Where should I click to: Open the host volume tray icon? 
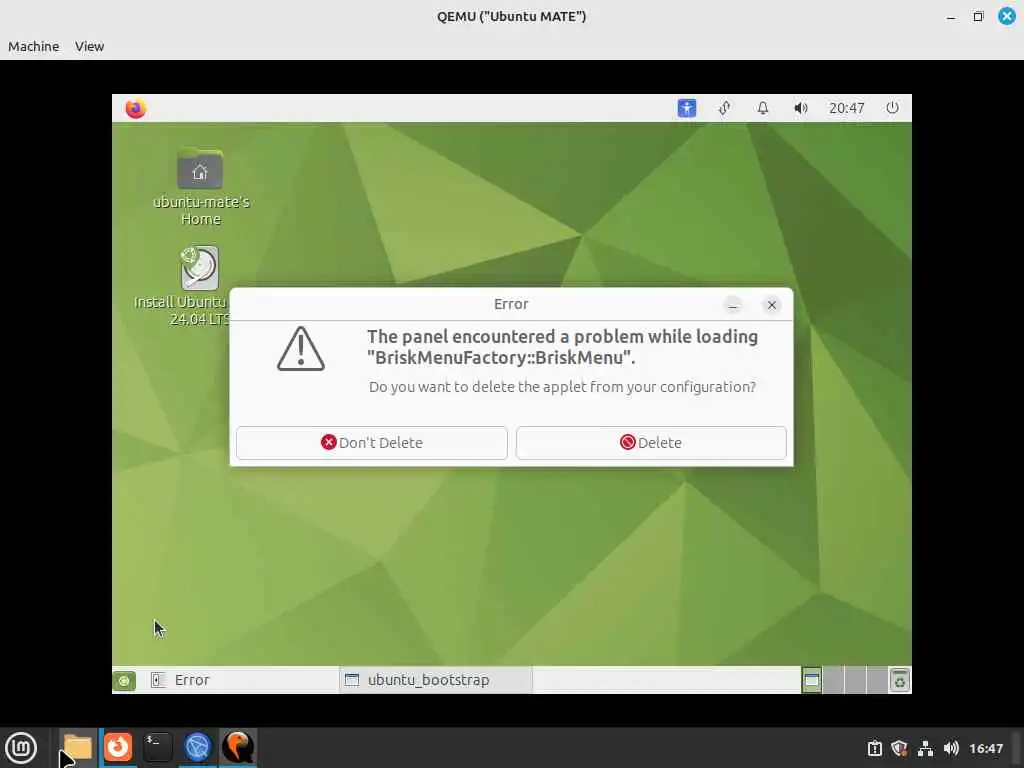tap(951, 748)
